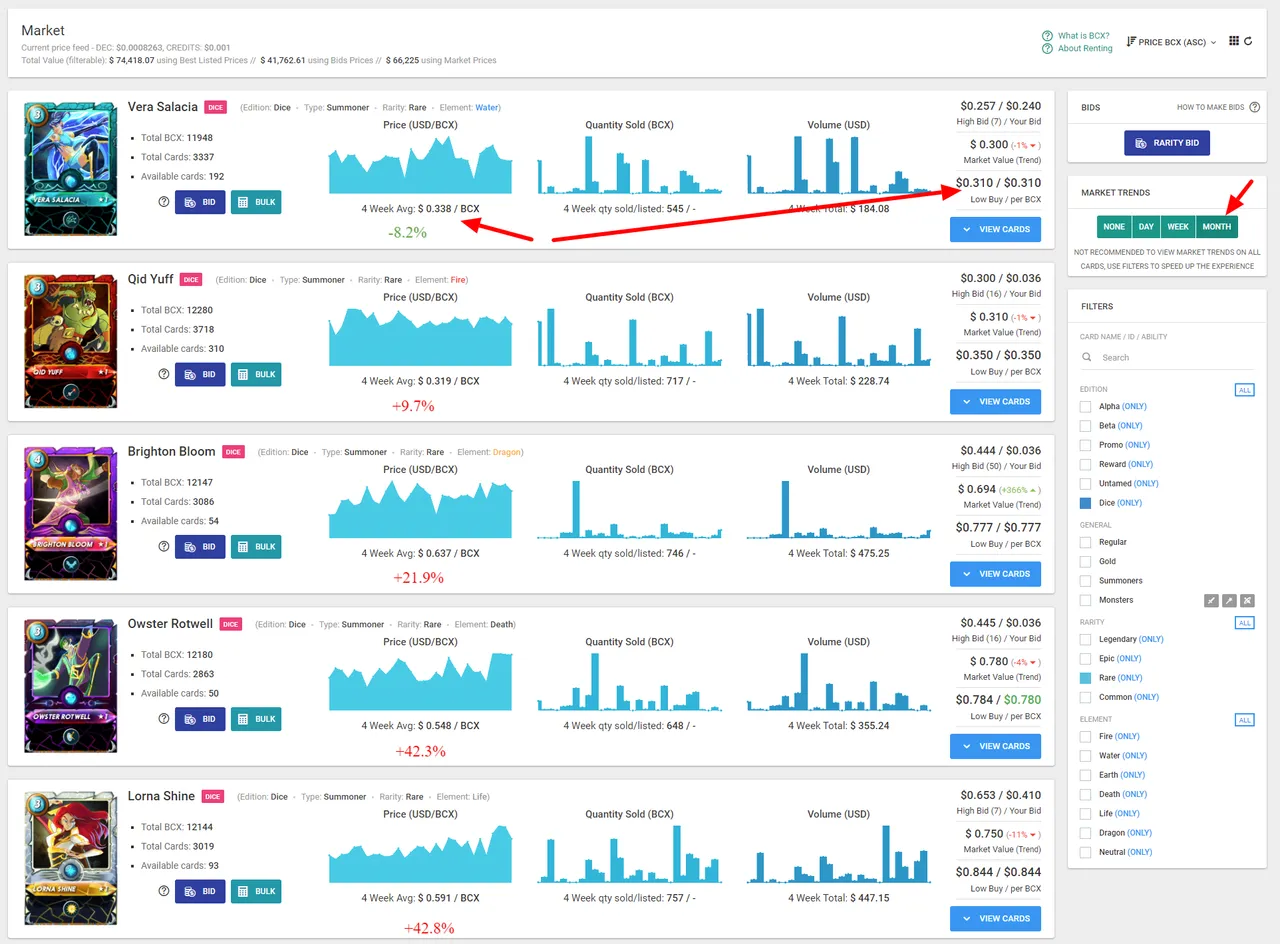Click the Water element link for Vera Salacia
This screenshot has width=1280, height=944.
pyautogui.click(x=487, y=107)
